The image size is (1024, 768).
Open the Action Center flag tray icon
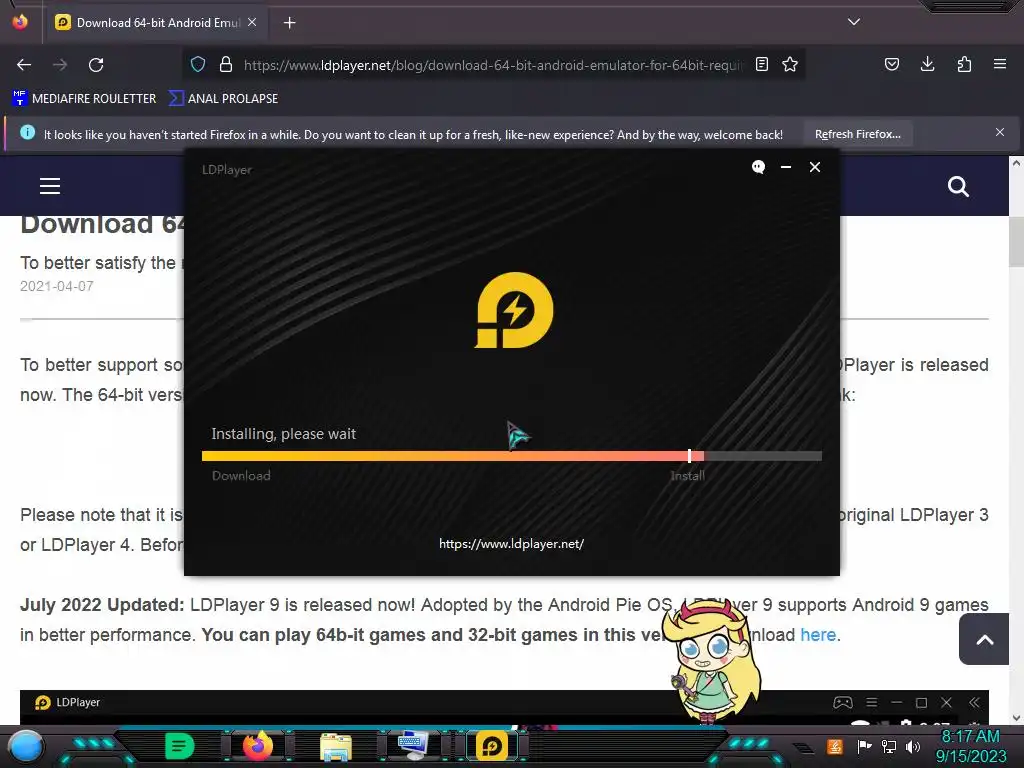pyautogui.click(x=864, y=746)
